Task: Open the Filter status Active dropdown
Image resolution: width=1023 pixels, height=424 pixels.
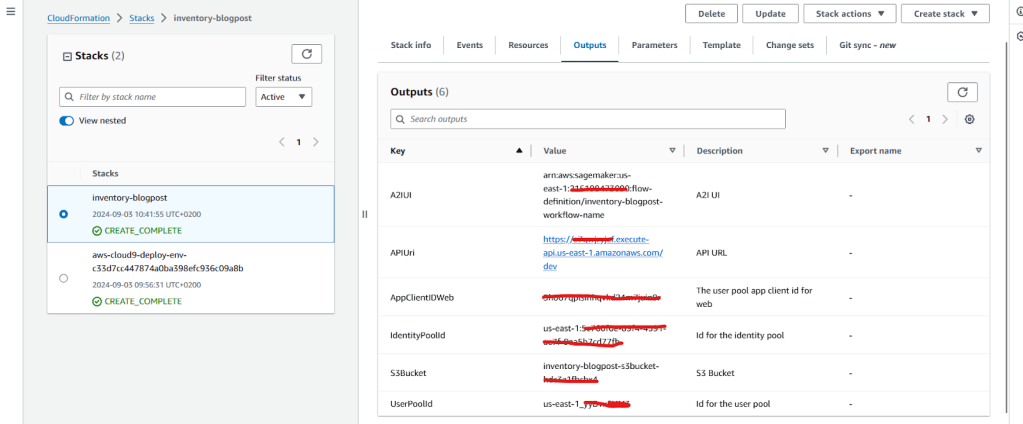Action: coord(284,97)
